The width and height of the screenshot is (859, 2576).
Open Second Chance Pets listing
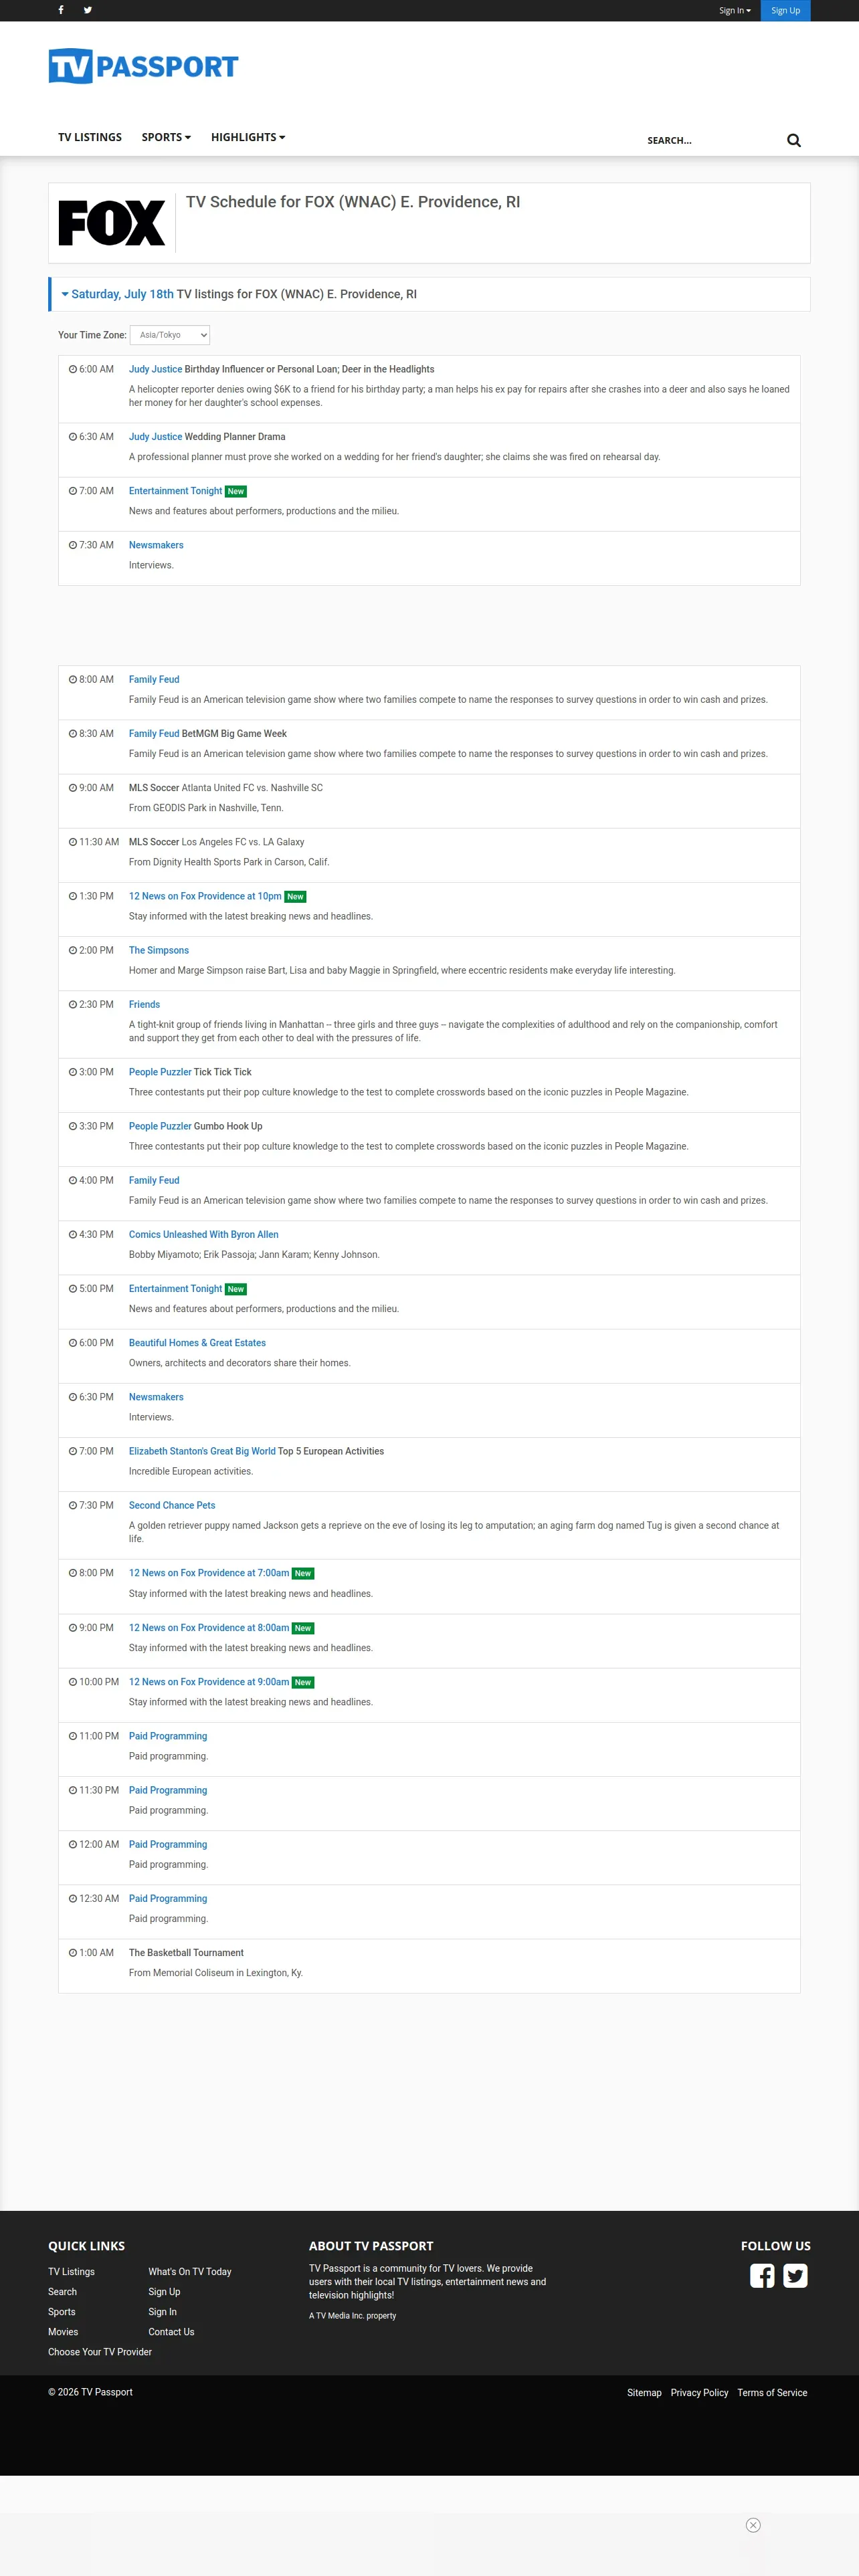[172, 1505]
